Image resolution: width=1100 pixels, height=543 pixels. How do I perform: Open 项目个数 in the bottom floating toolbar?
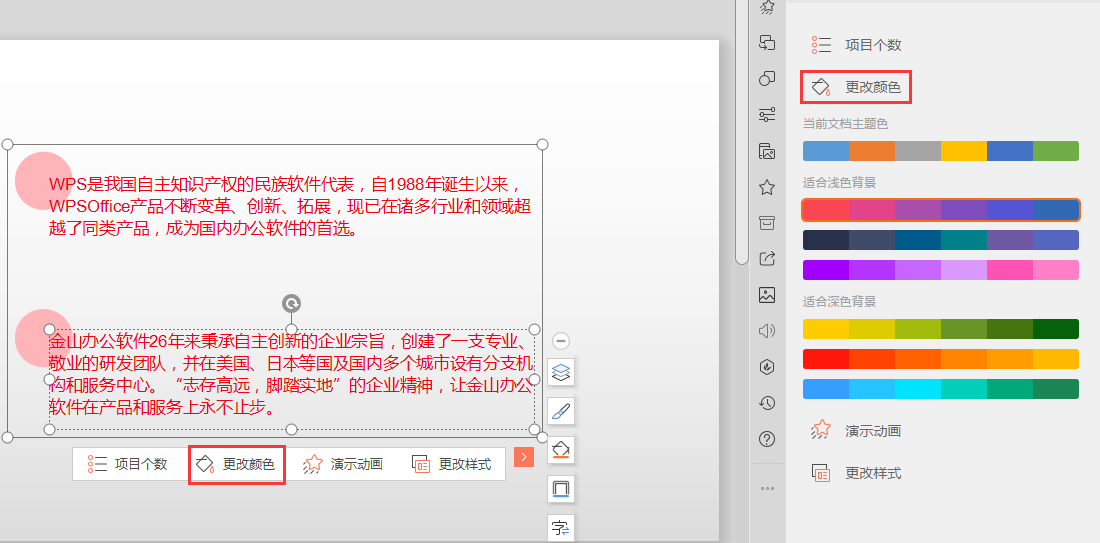(x=128, y=464)
